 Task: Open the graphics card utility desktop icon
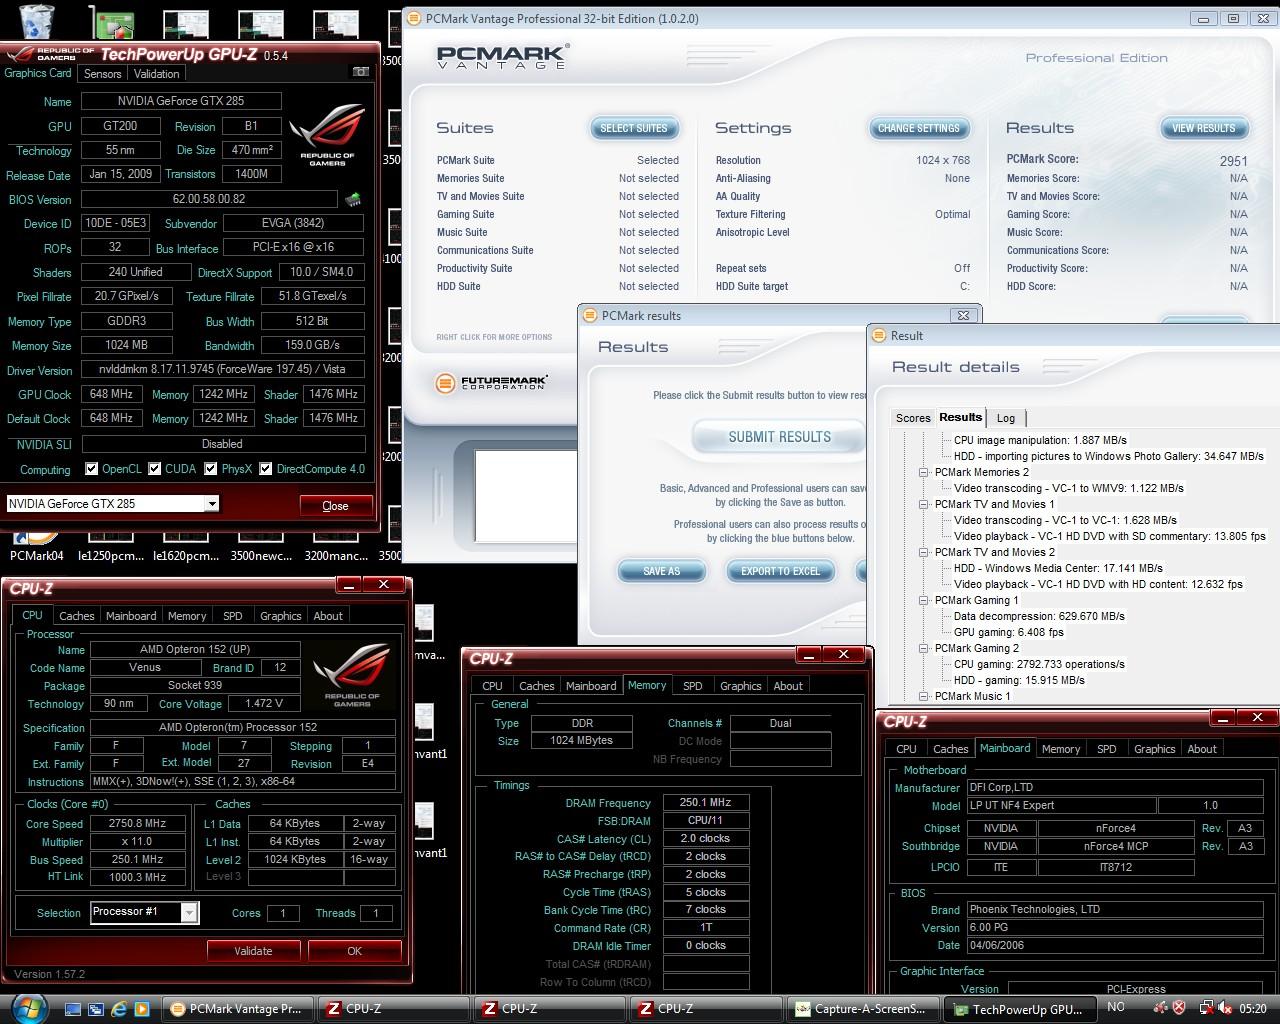[x=111, y=22]
